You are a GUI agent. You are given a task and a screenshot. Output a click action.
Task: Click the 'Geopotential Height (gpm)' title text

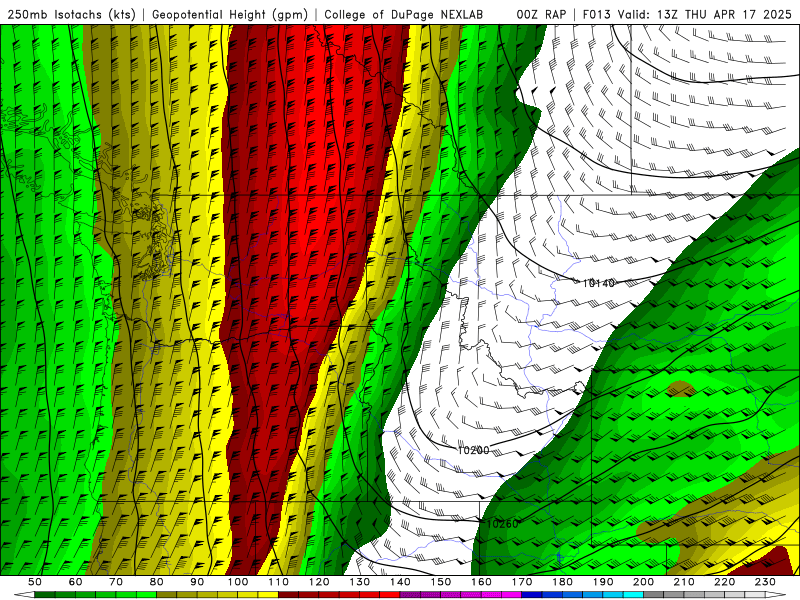click(230, 15)
